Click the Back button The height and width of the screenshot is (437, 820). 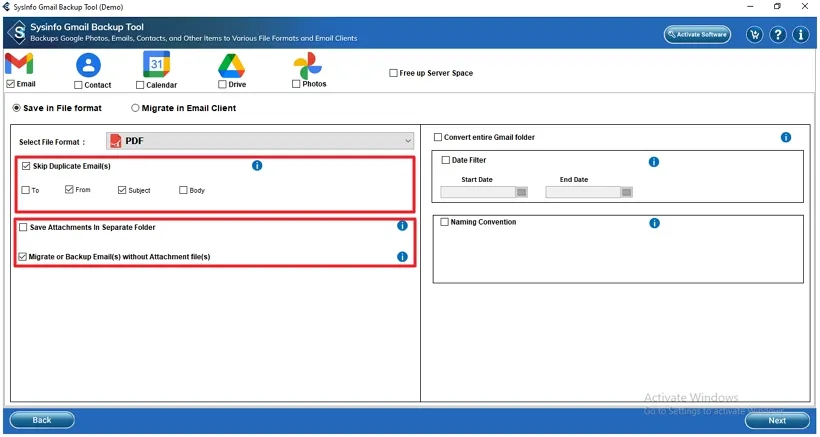point(42,420)
